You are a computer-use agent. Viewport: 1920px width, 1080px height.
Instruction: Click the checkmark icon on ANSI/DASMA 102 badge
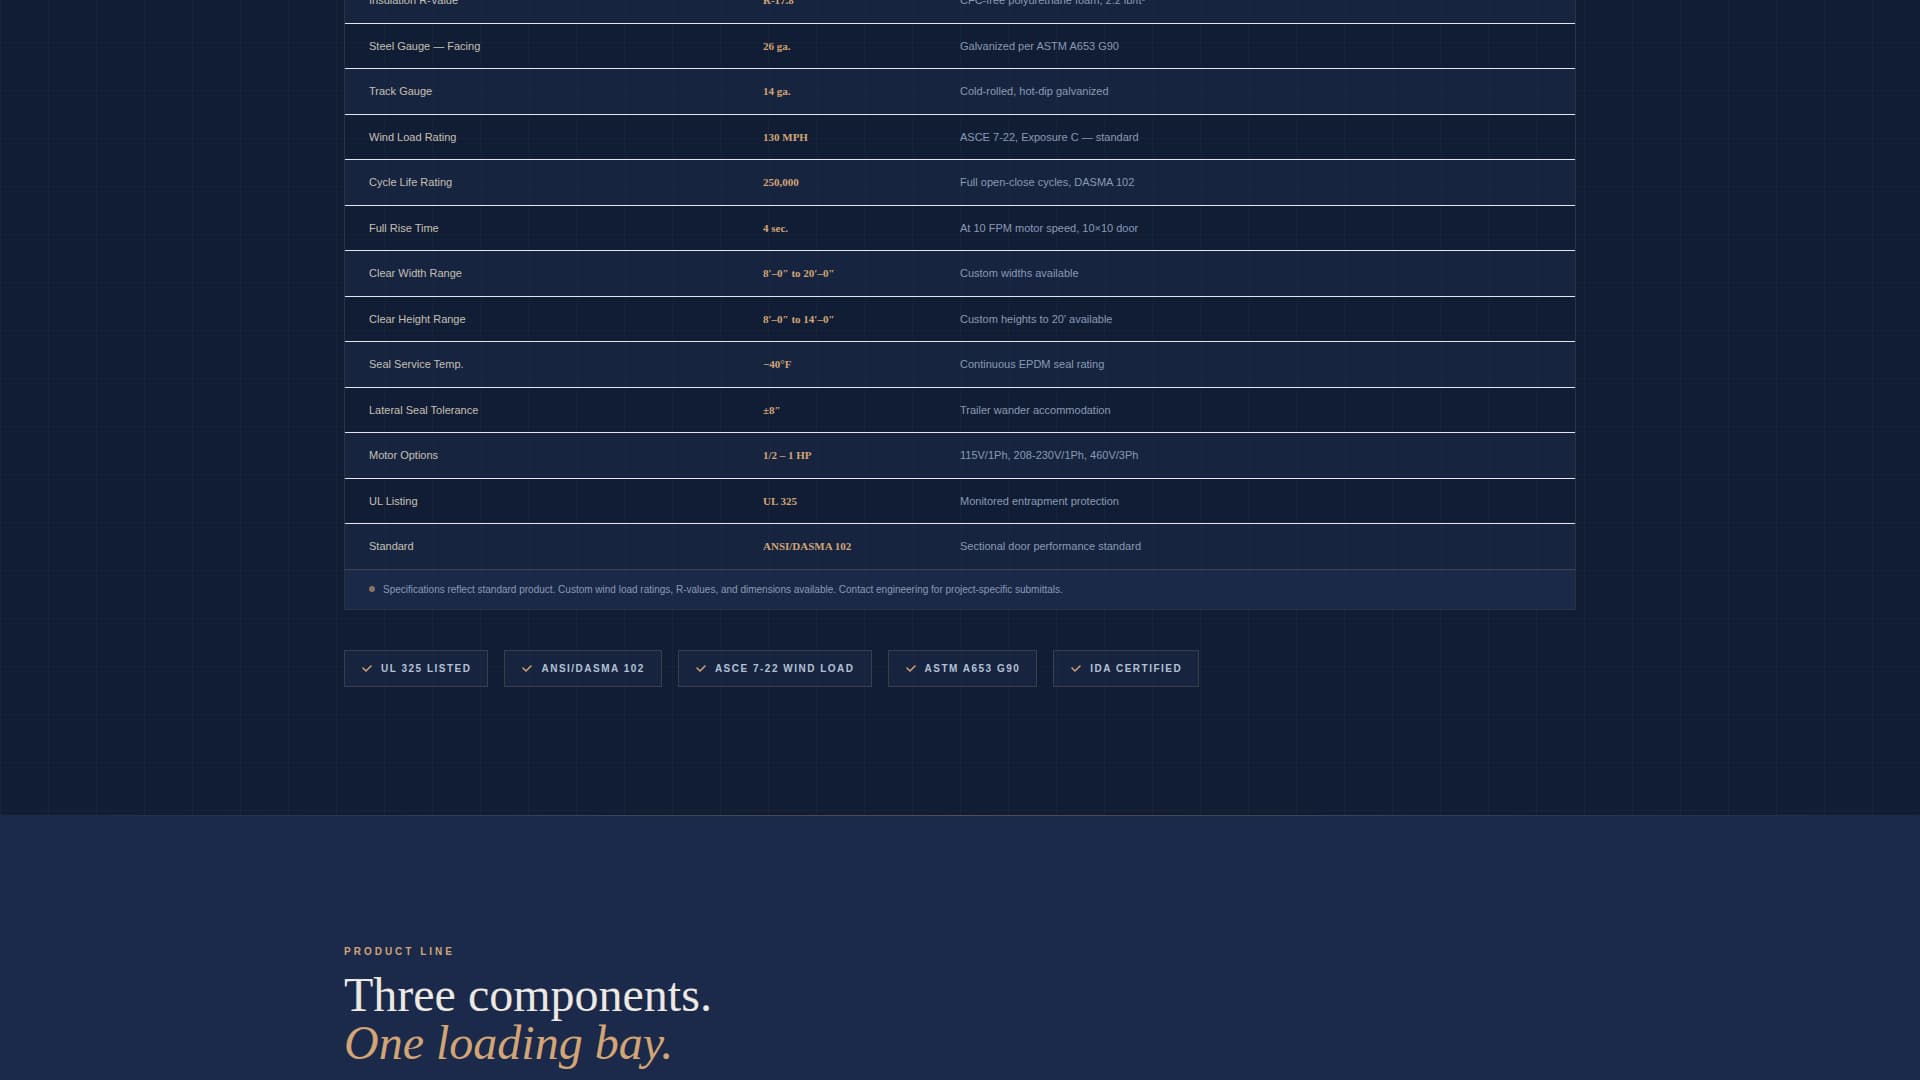[x=527, y=669]
